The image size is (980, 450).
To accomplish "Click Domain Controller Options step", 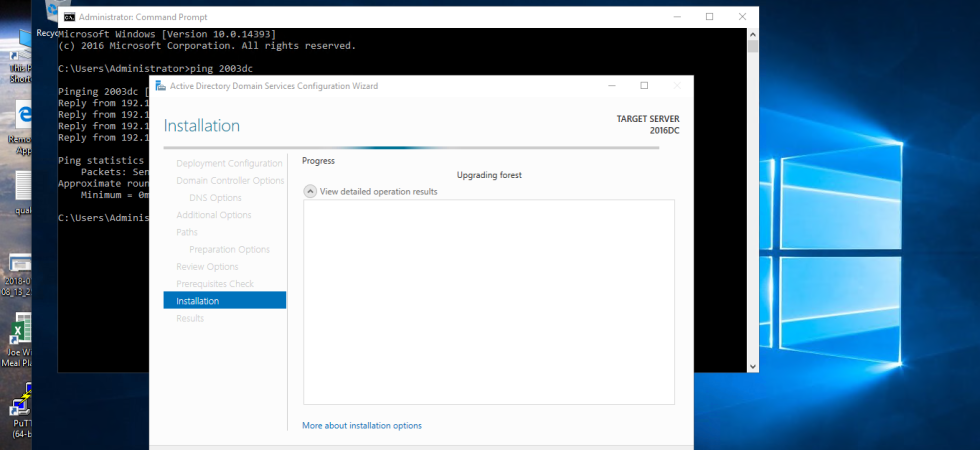I will click(230, 181).
